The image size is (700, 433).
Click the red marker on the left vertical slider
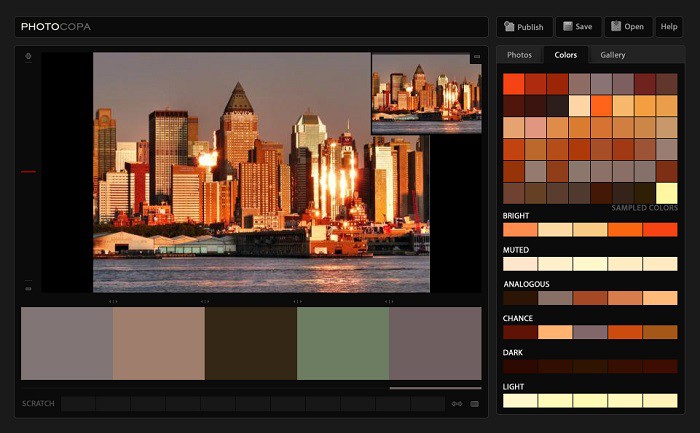point(28,171)
